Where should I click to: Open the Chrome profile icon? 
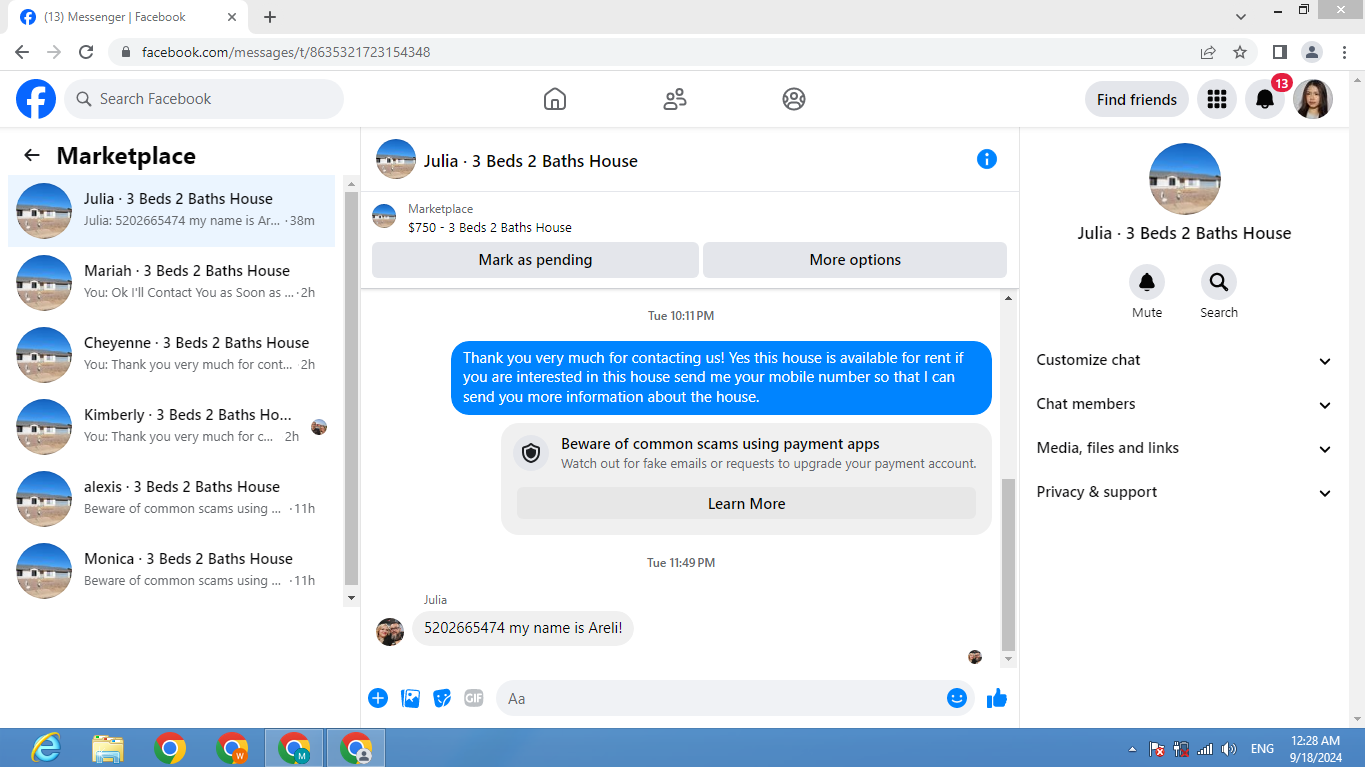[1311, 52]
